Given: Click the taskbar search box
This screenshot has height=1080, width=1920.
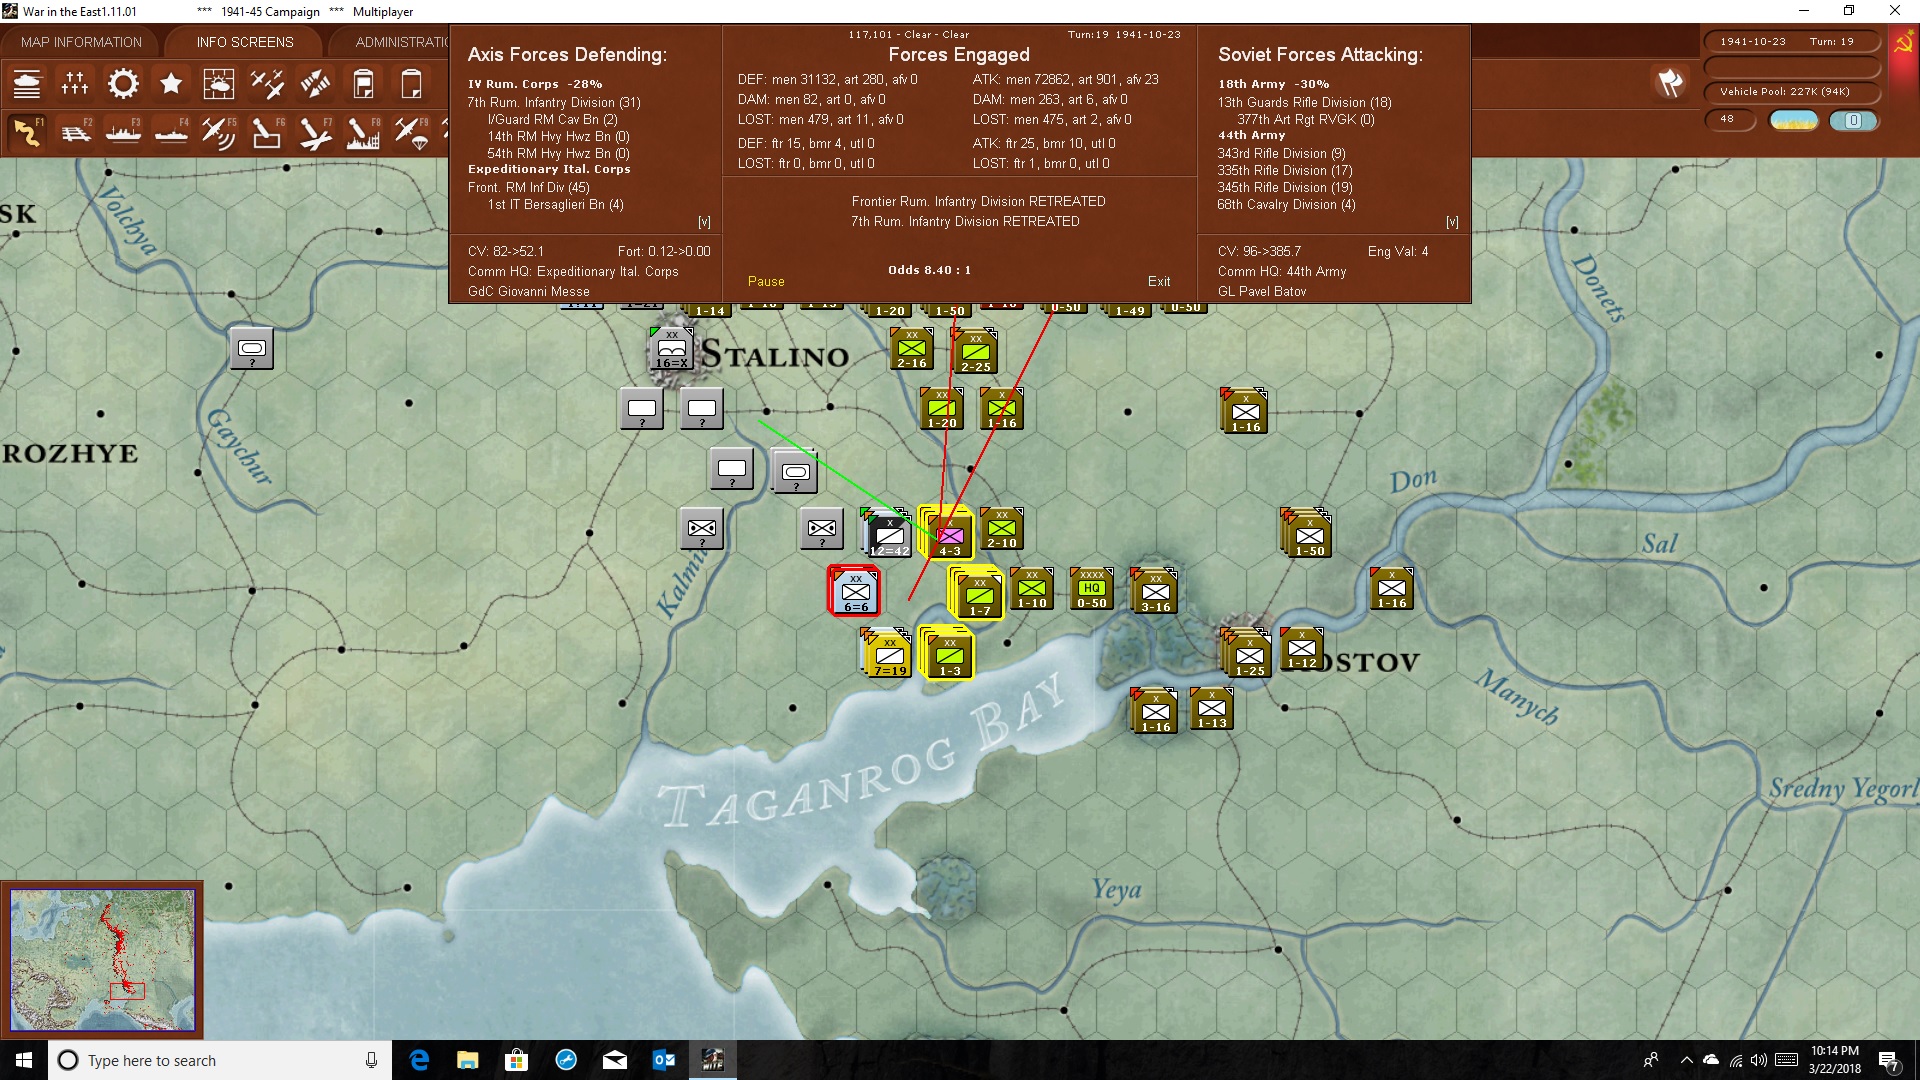Looking at the screenshot, I should tap(220, 1060).
